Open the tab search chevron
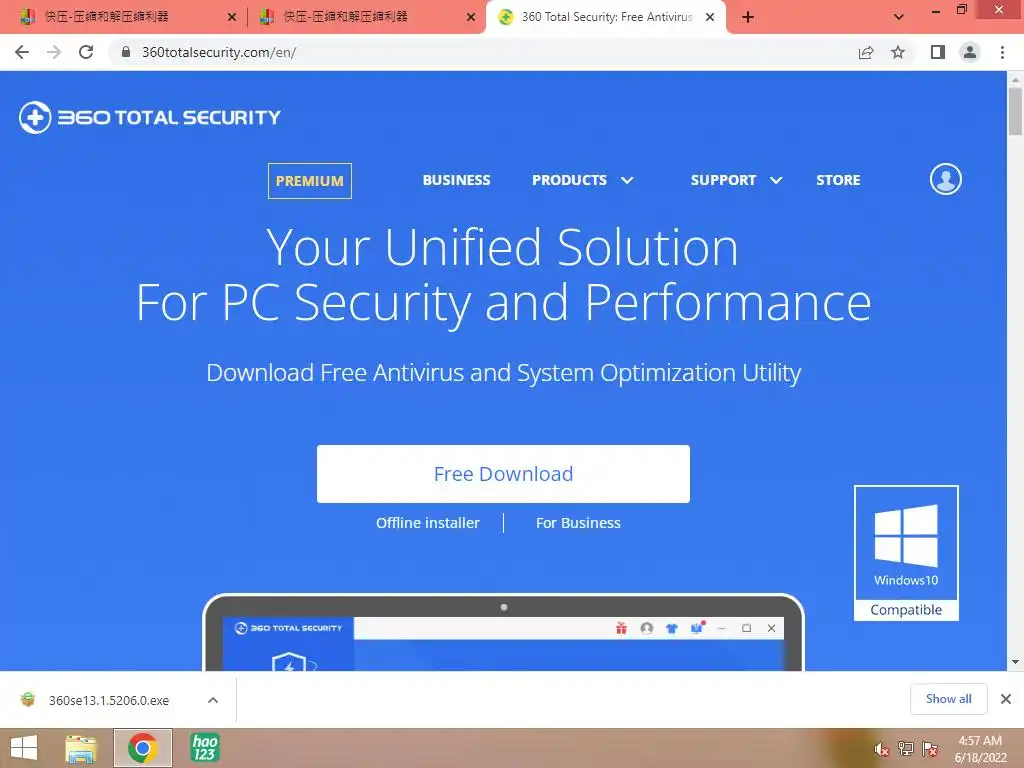1024x768 pixels. (899, 17)
